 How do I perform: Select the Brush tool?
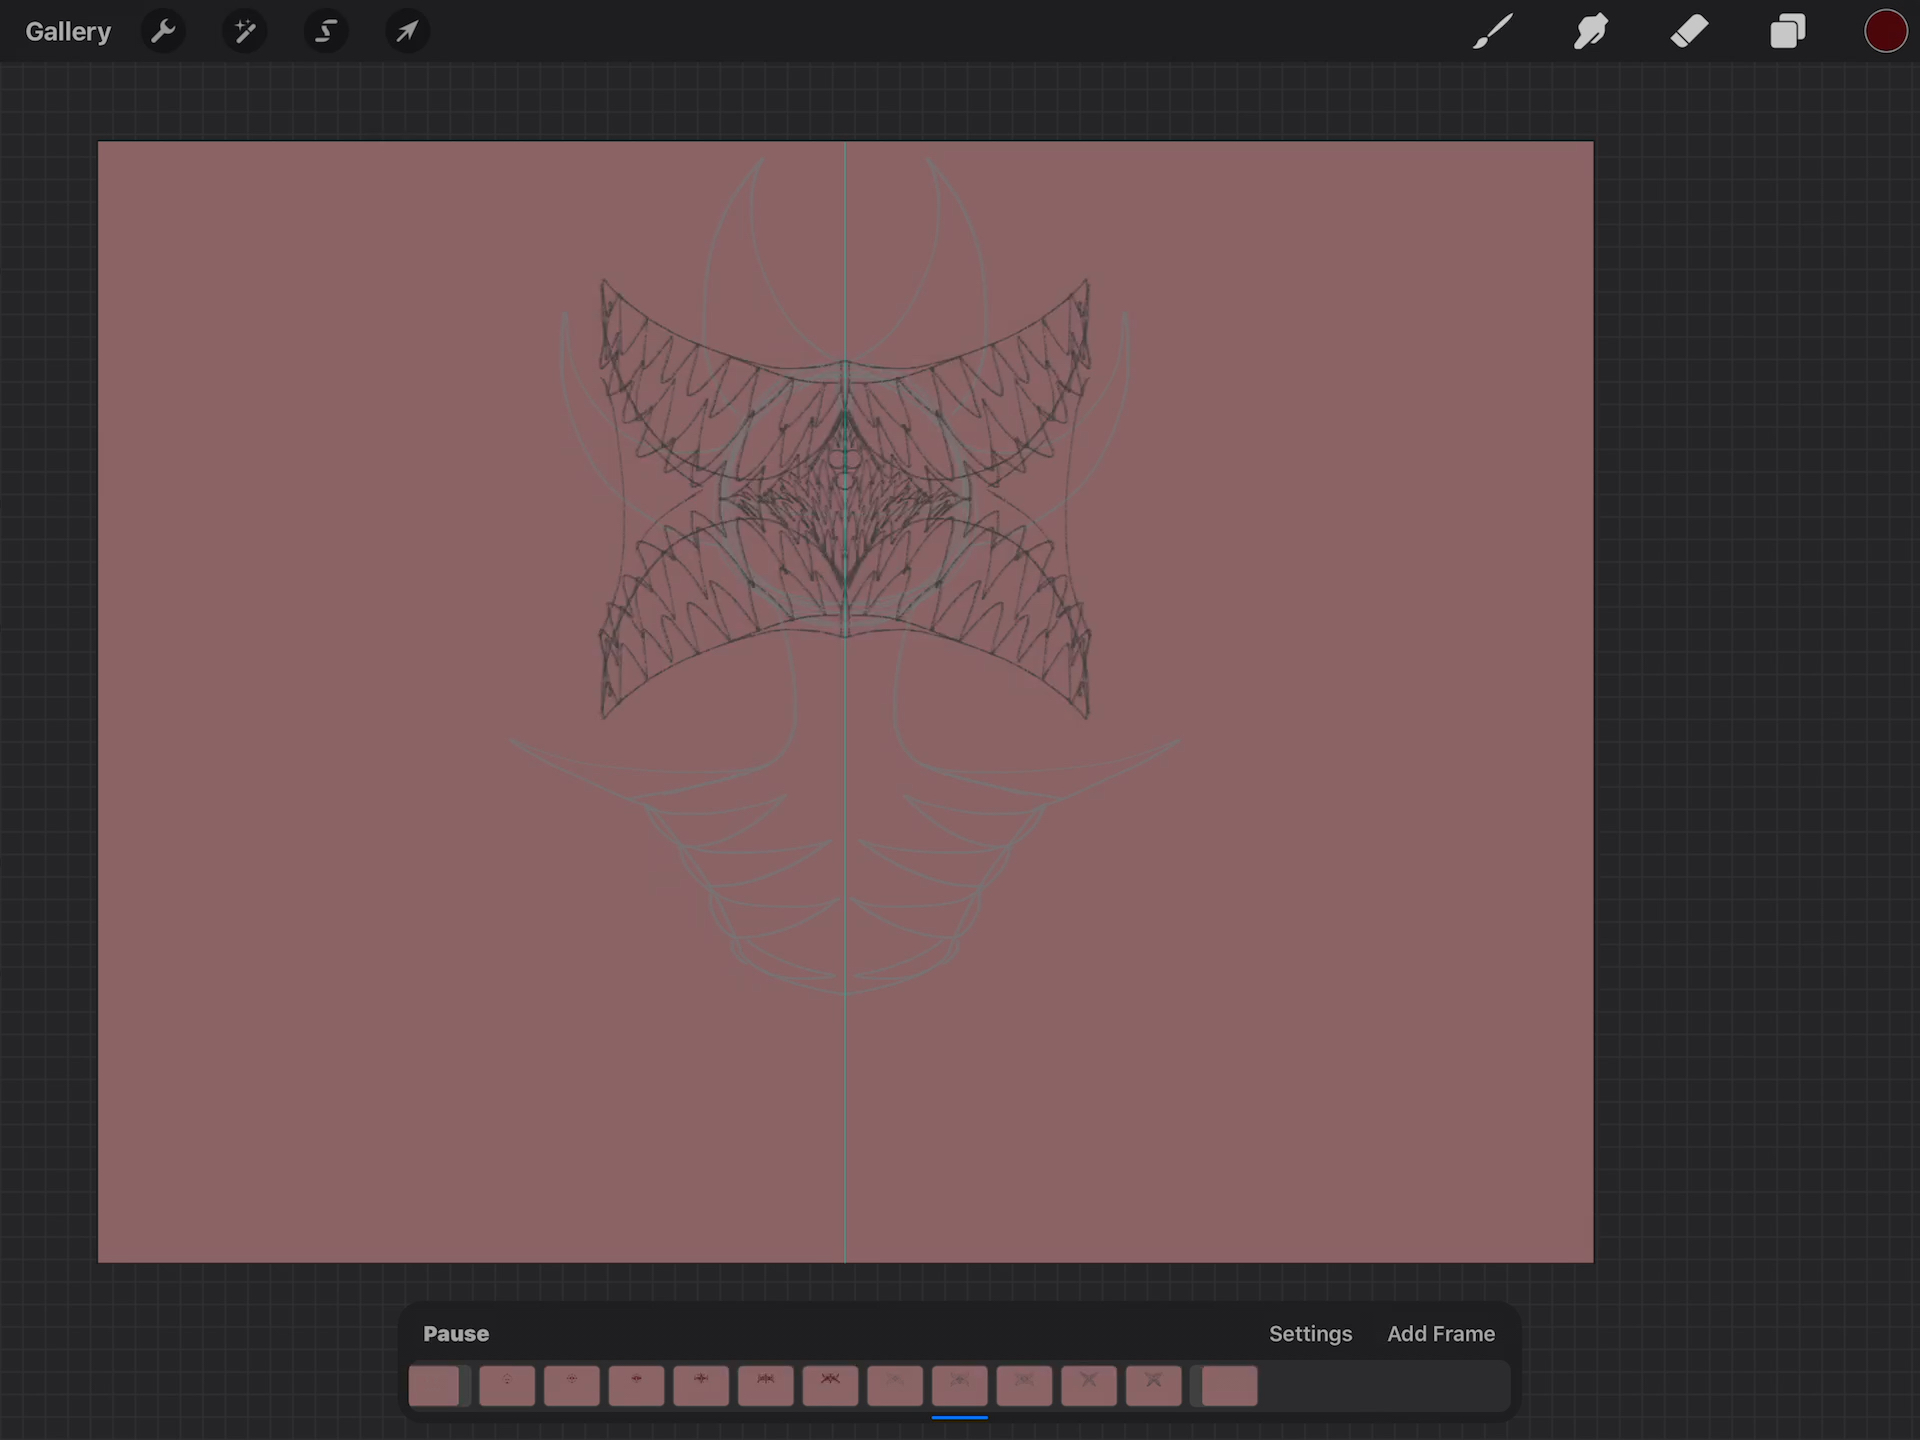(1492, 32)
